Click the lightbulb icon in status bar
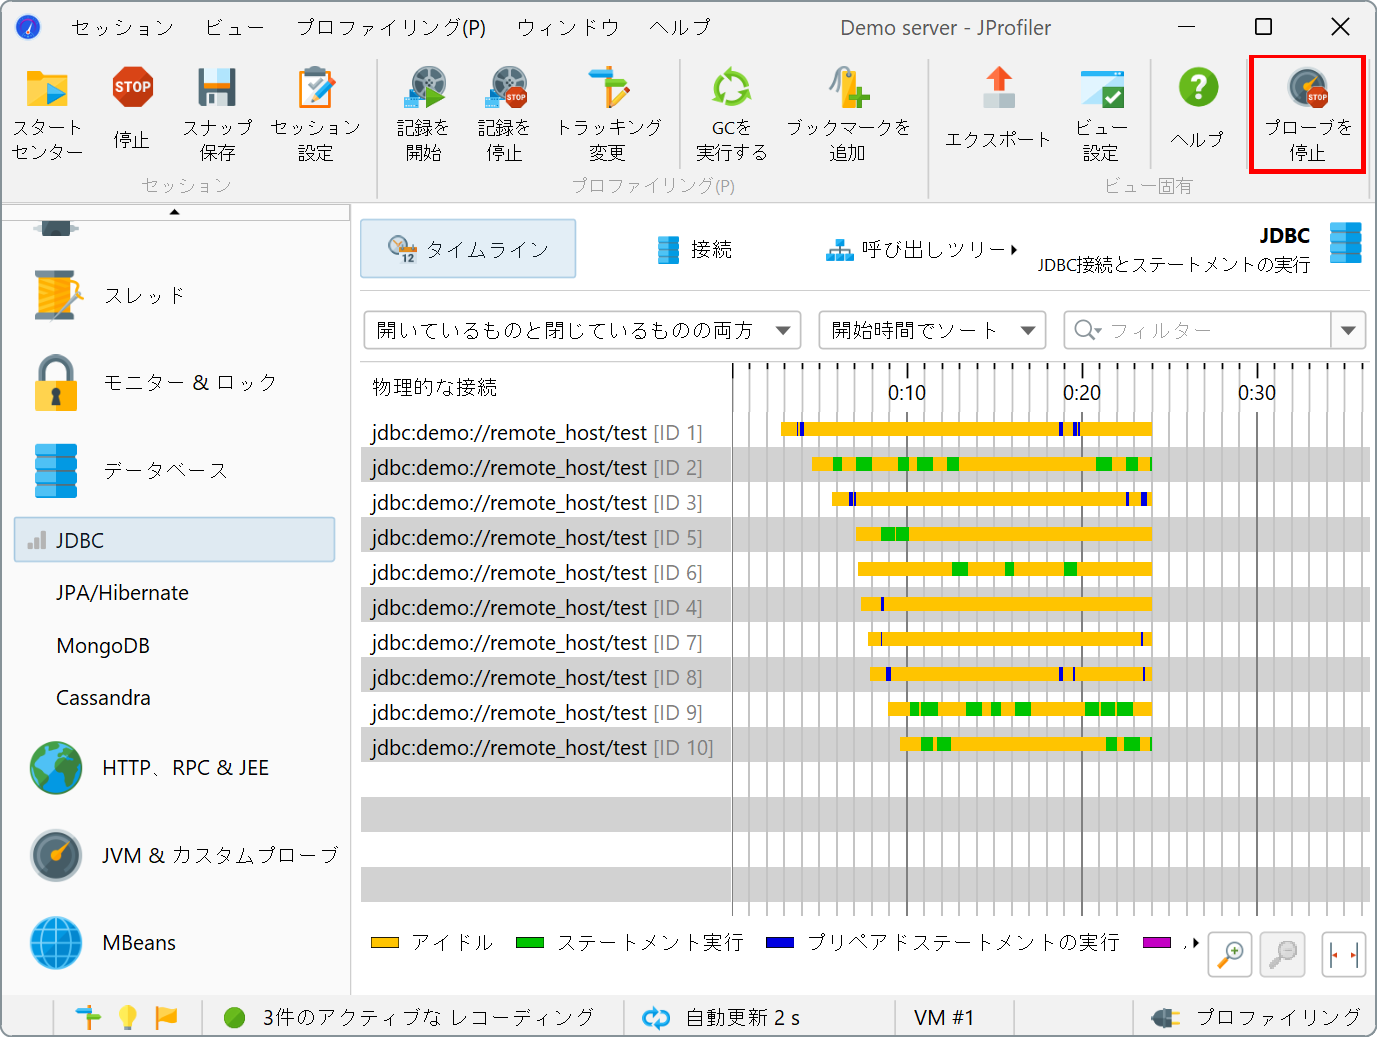 [x=127, y=1017]
